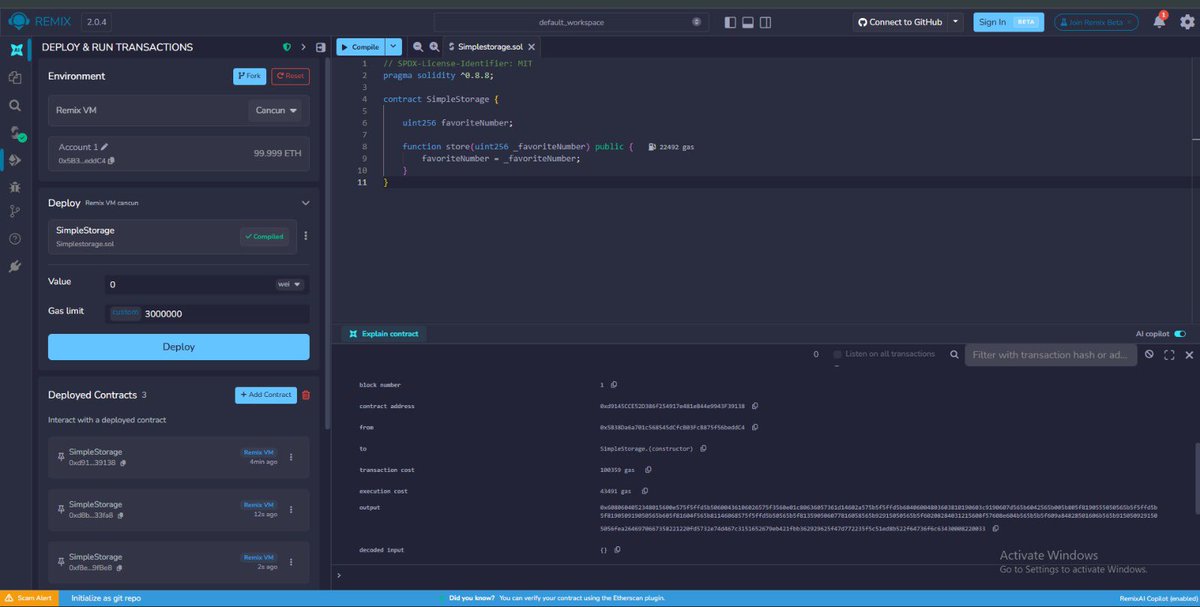This screenshot has width=1200, height=607.
Task: Open the File Explorer sidebar icon
Action: (x=15, y=77)
